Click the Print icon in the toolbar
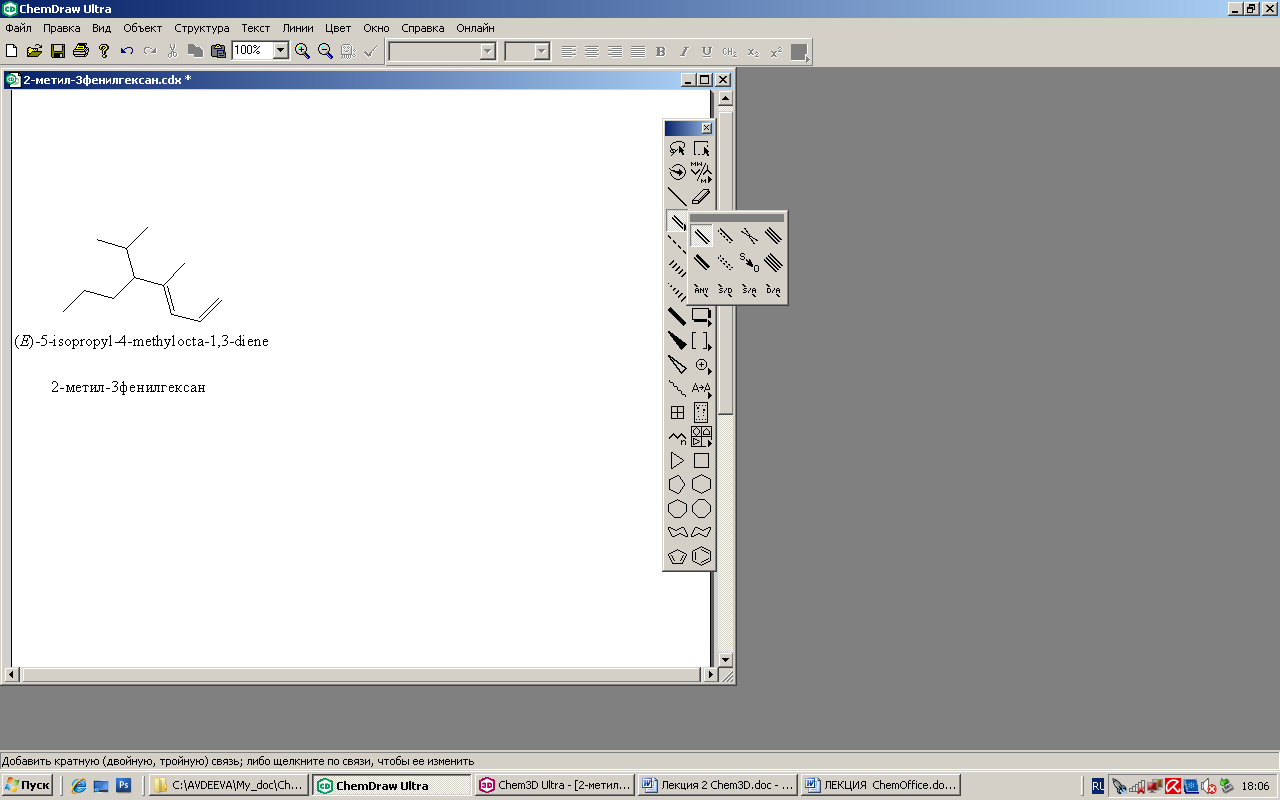The height and width of the screenshot is (800, 1280). pos(80,51)
